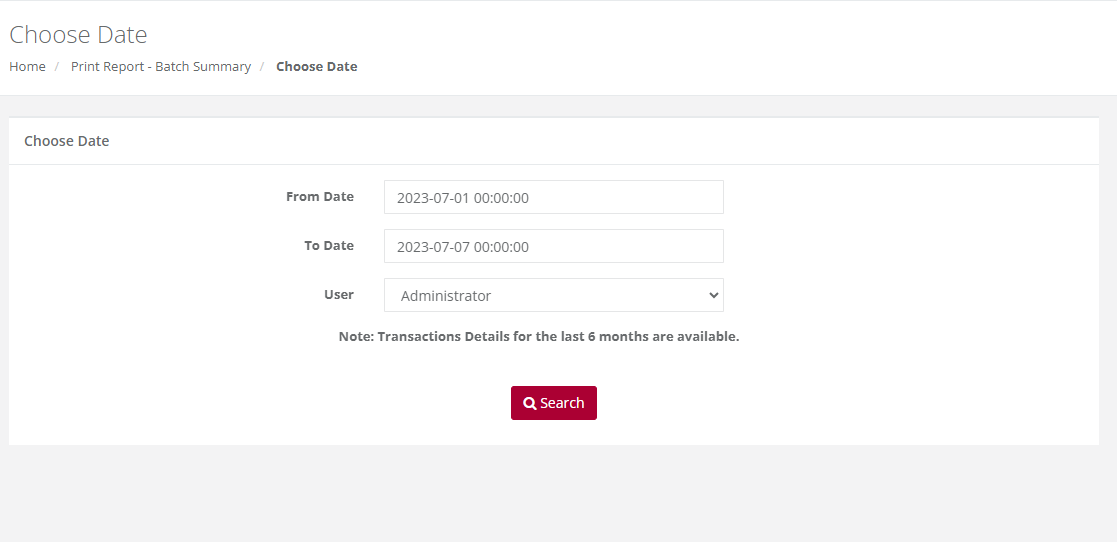Click the Choose Date panel header
Screen dimensions: 1117x542
[66, 141]
